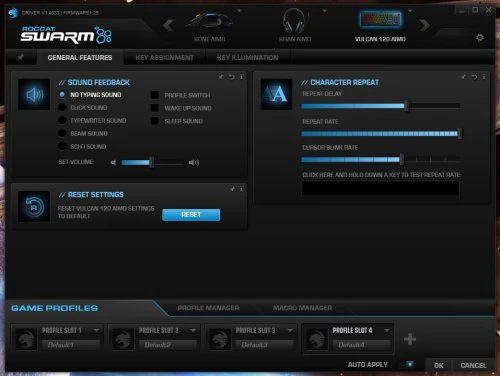Expand Profile Slot 4 dropdown
This screenshot has width=500, height=376.
[x=387, y=330]
